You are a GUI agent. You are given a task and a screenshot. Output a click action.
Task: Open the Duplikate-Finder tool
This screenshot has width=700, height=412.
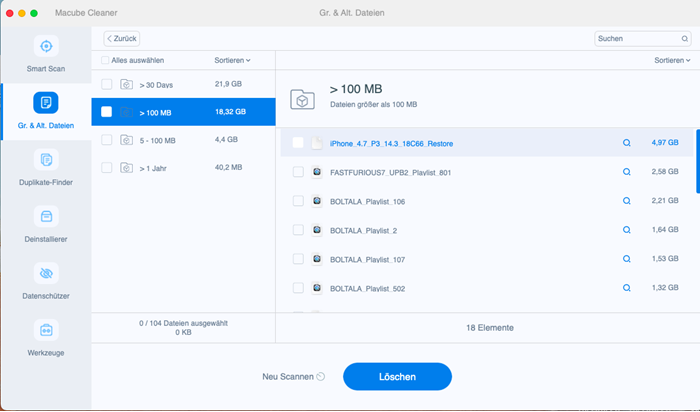pos(46,168)
